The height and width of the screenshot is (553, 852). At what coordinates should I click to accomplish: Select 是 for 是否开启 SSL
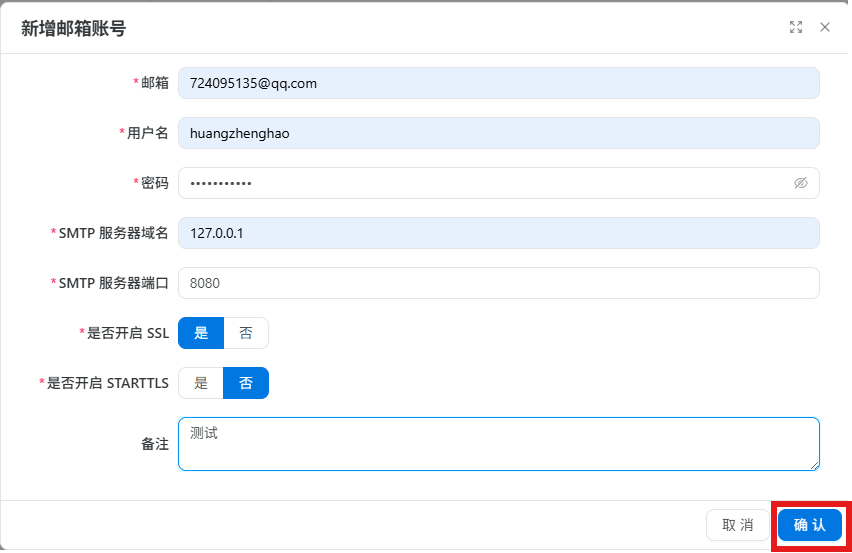click(x=201, y=333)
